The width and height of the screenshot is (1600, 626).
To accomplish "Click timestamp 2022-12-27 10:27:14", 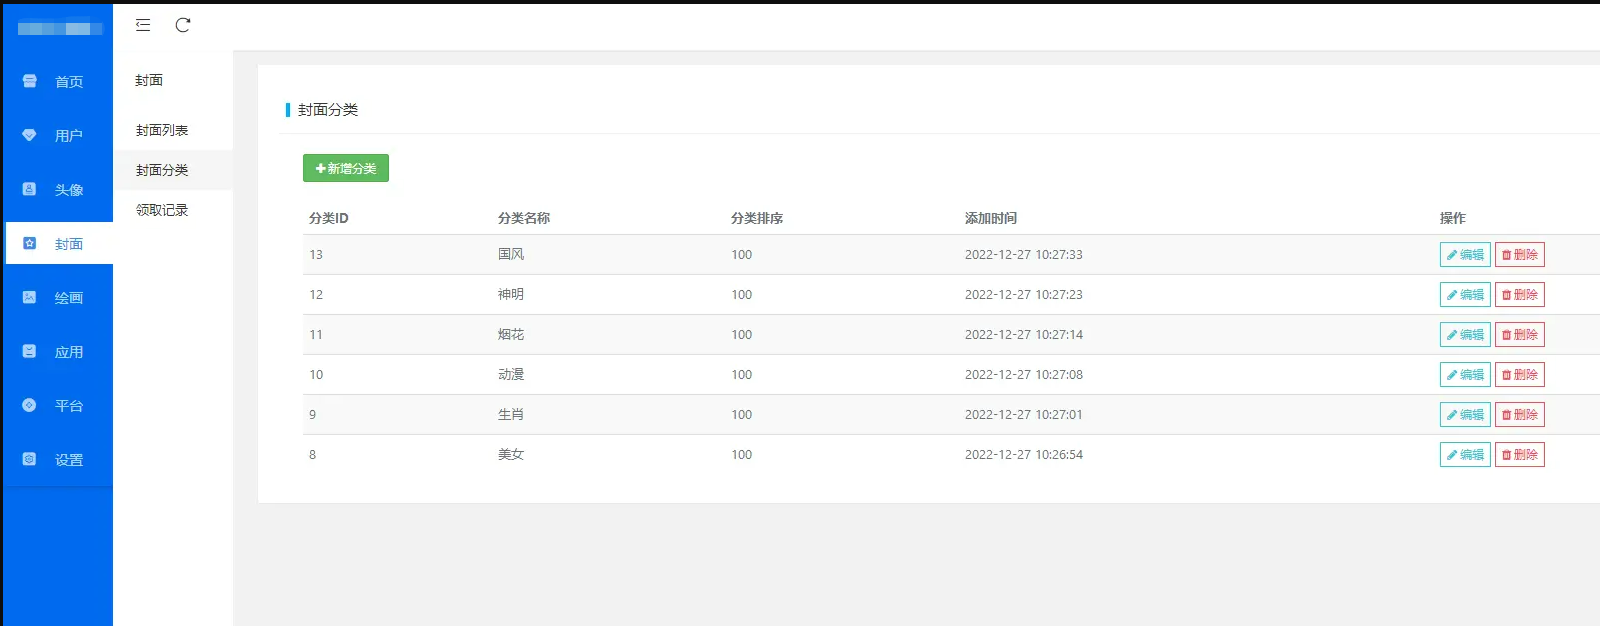I will pyautogui.click(x=1024, y=334).
